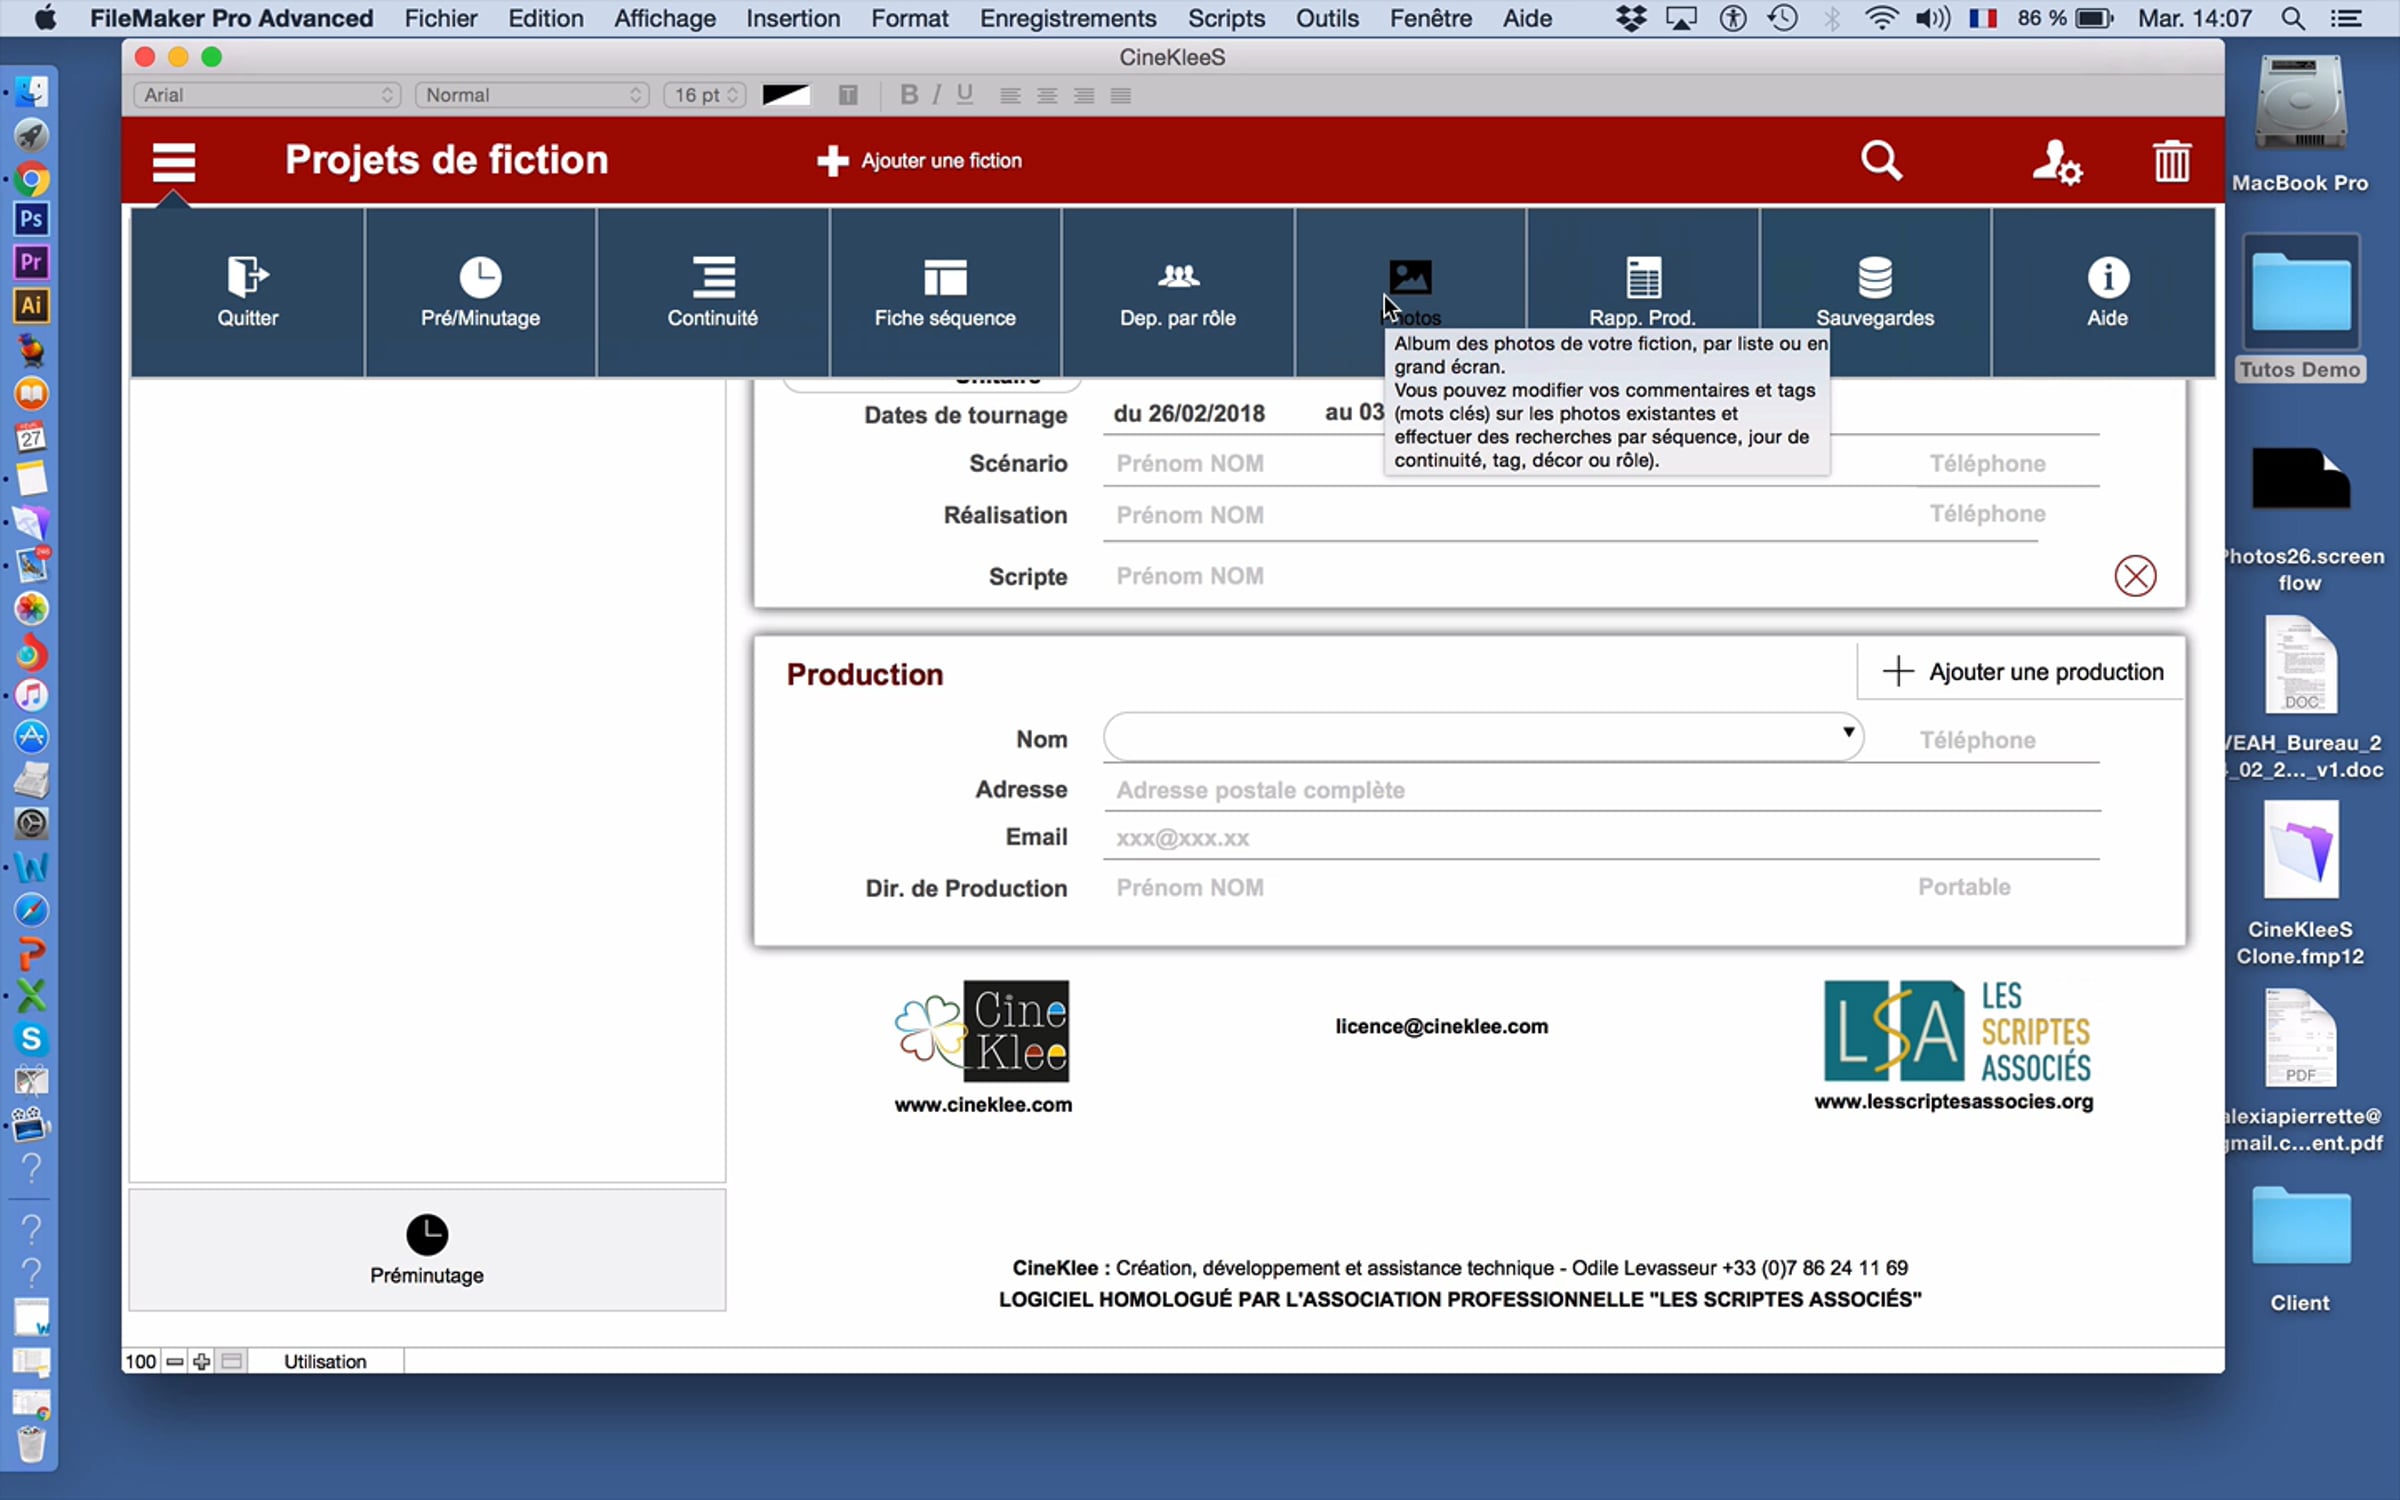Zoom out with the minus button
Screen dimensions: 2400x1500
[175, 1361]
